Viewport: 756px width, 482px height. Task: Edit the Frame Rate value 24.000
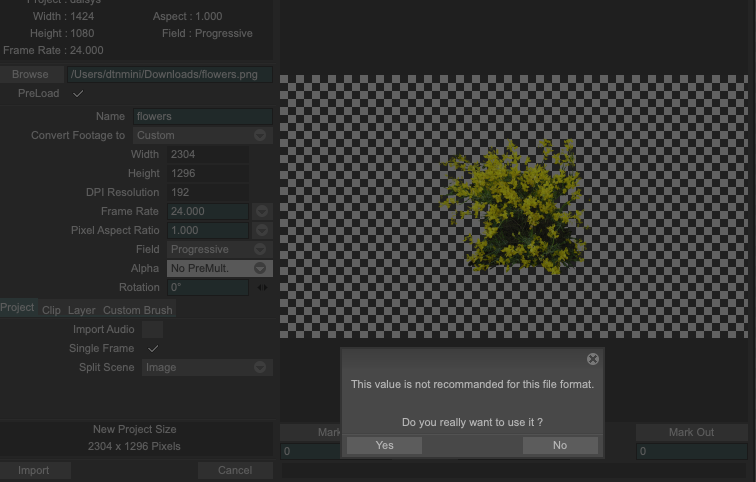(208, 211)
